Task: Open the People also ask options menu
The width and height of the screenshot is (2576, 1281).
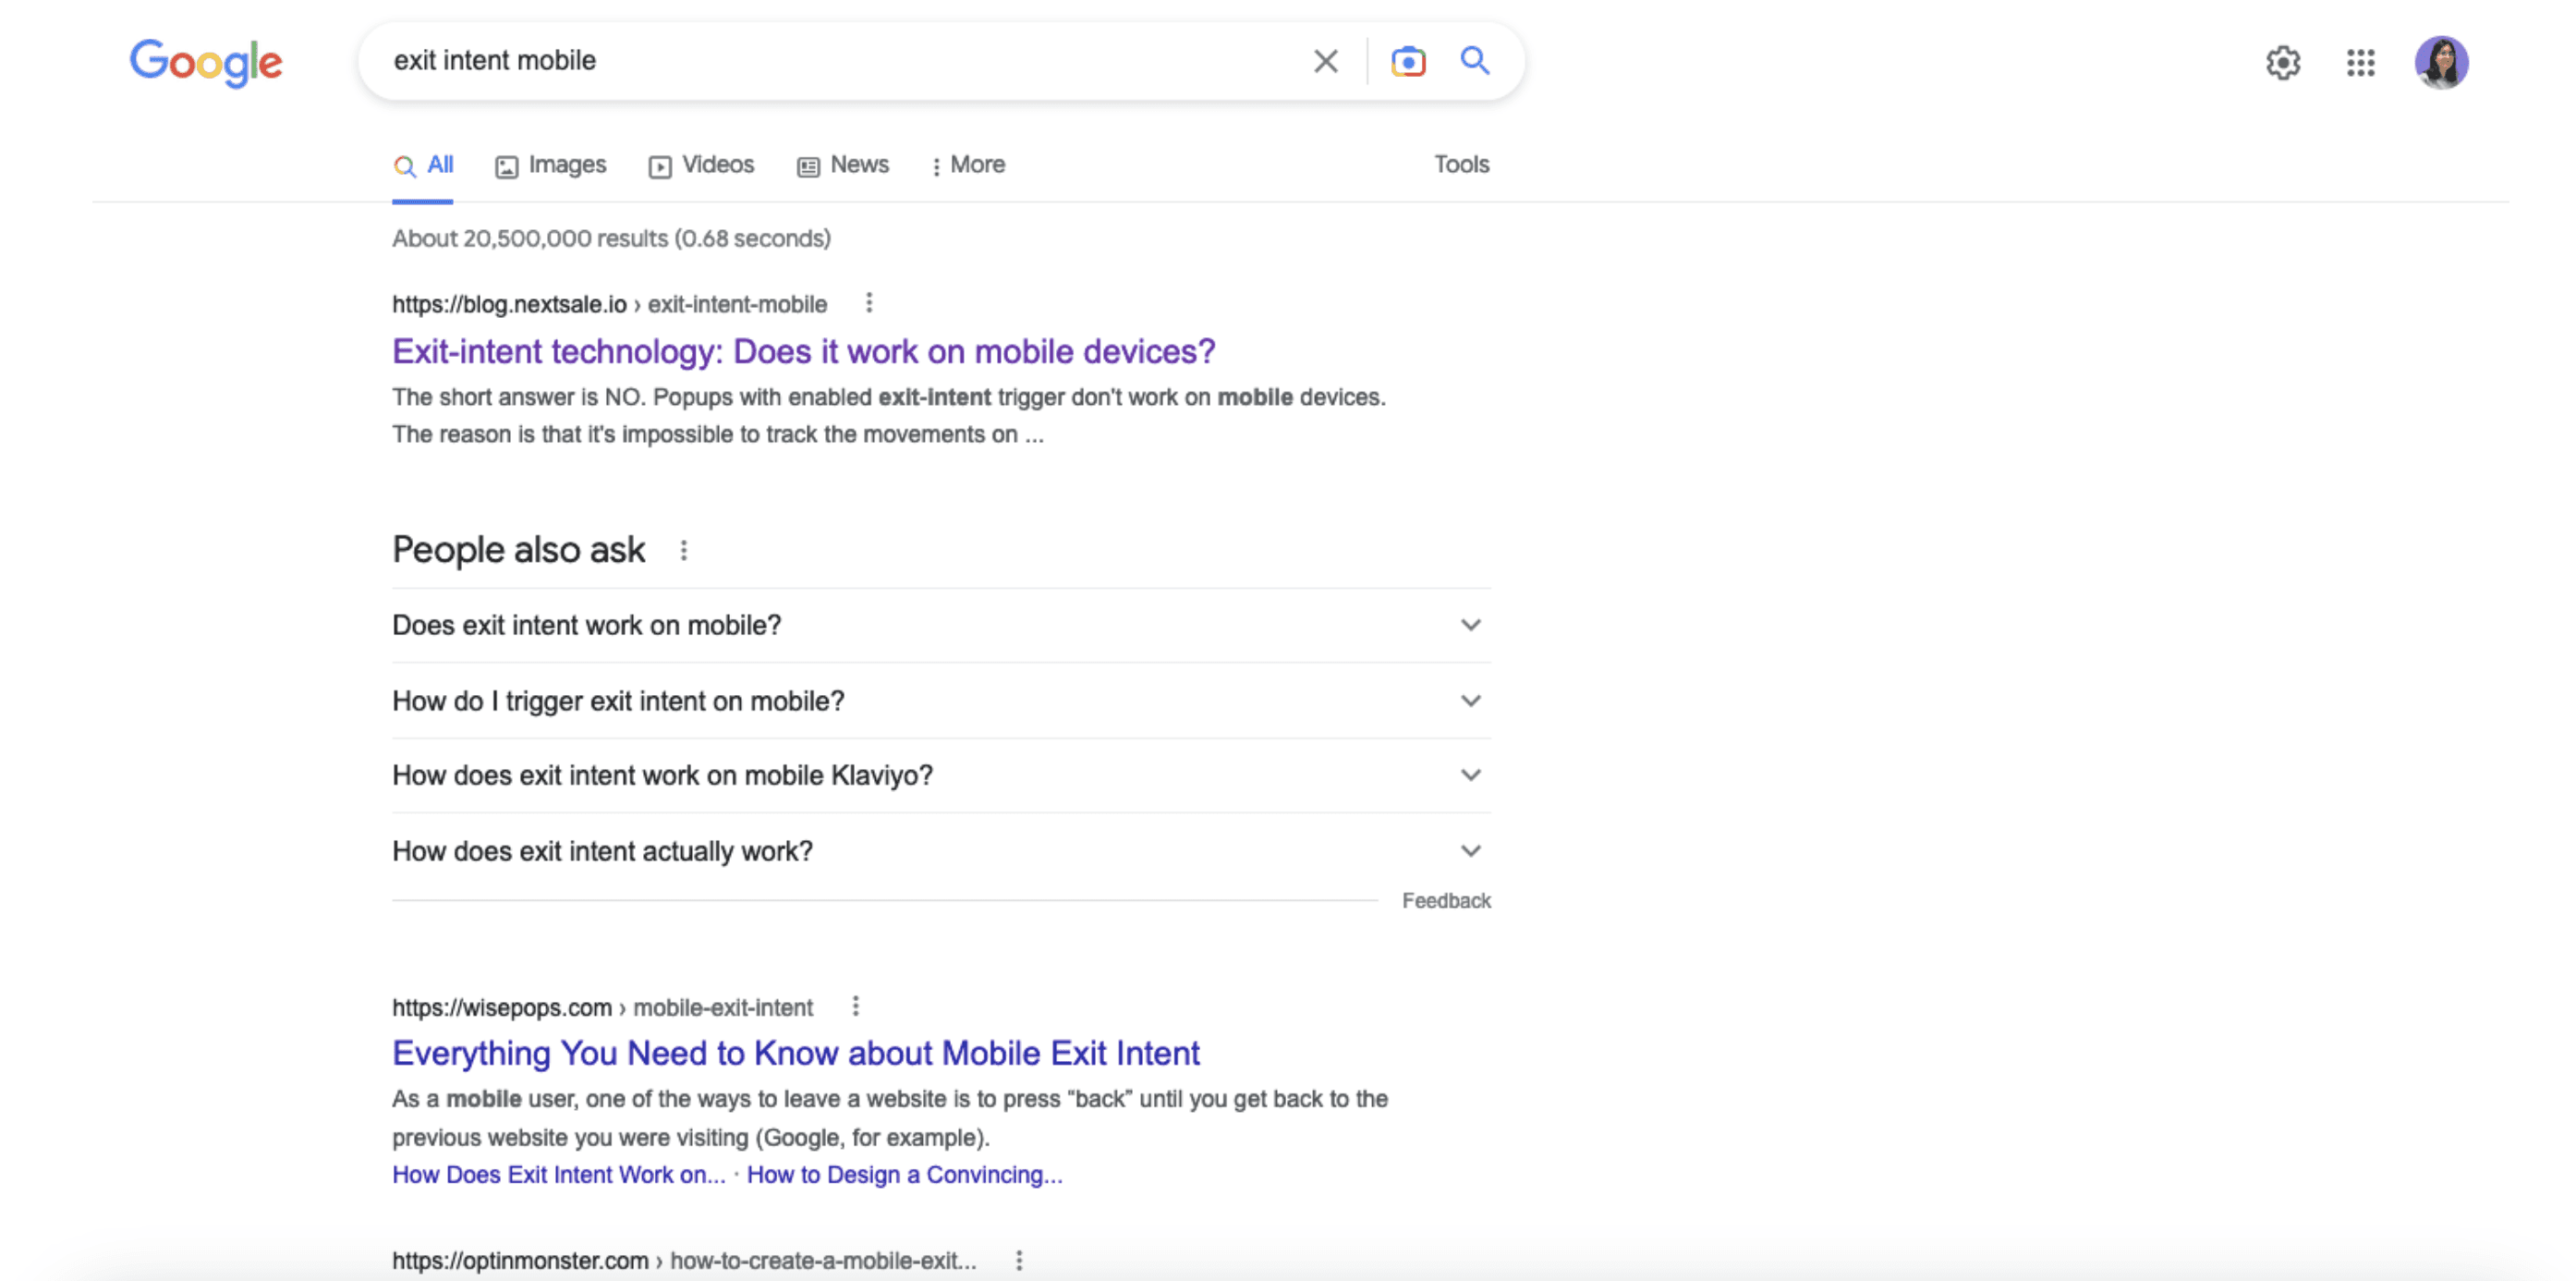Action: pyautogui.click(x=684, y=549)
